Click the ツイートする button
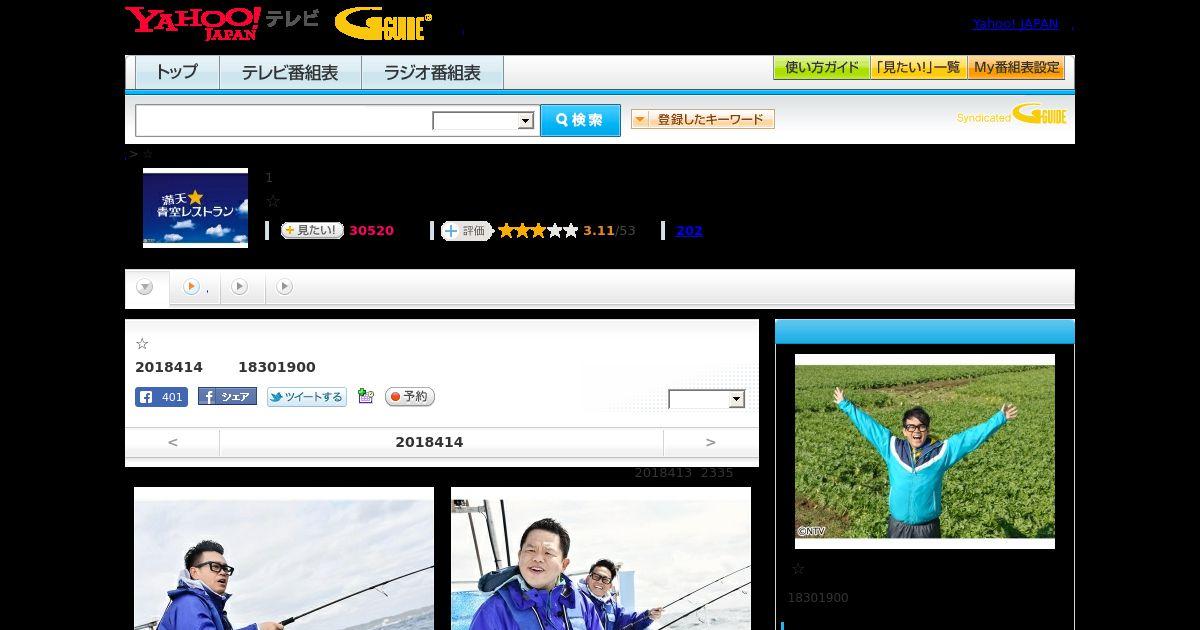 click(x=307, y=397)
